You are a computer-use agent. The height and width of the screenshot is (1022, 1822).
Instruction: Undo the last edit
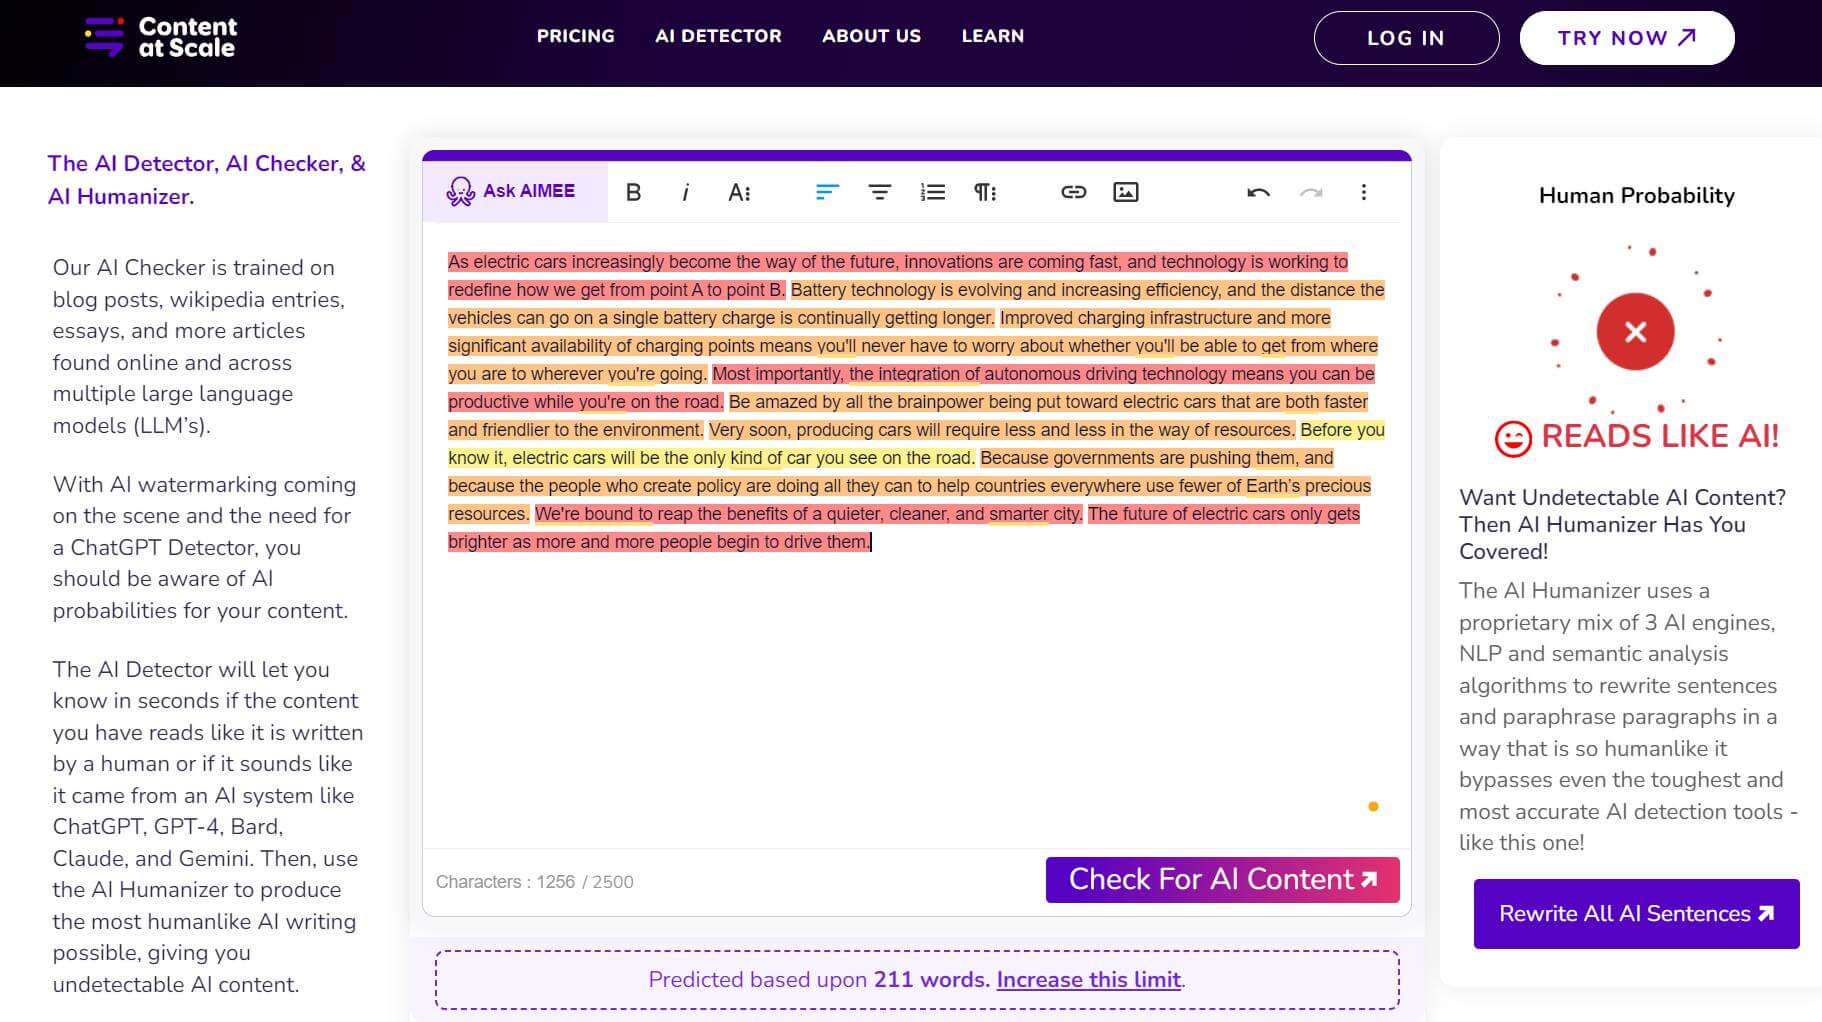point(1258,192)
